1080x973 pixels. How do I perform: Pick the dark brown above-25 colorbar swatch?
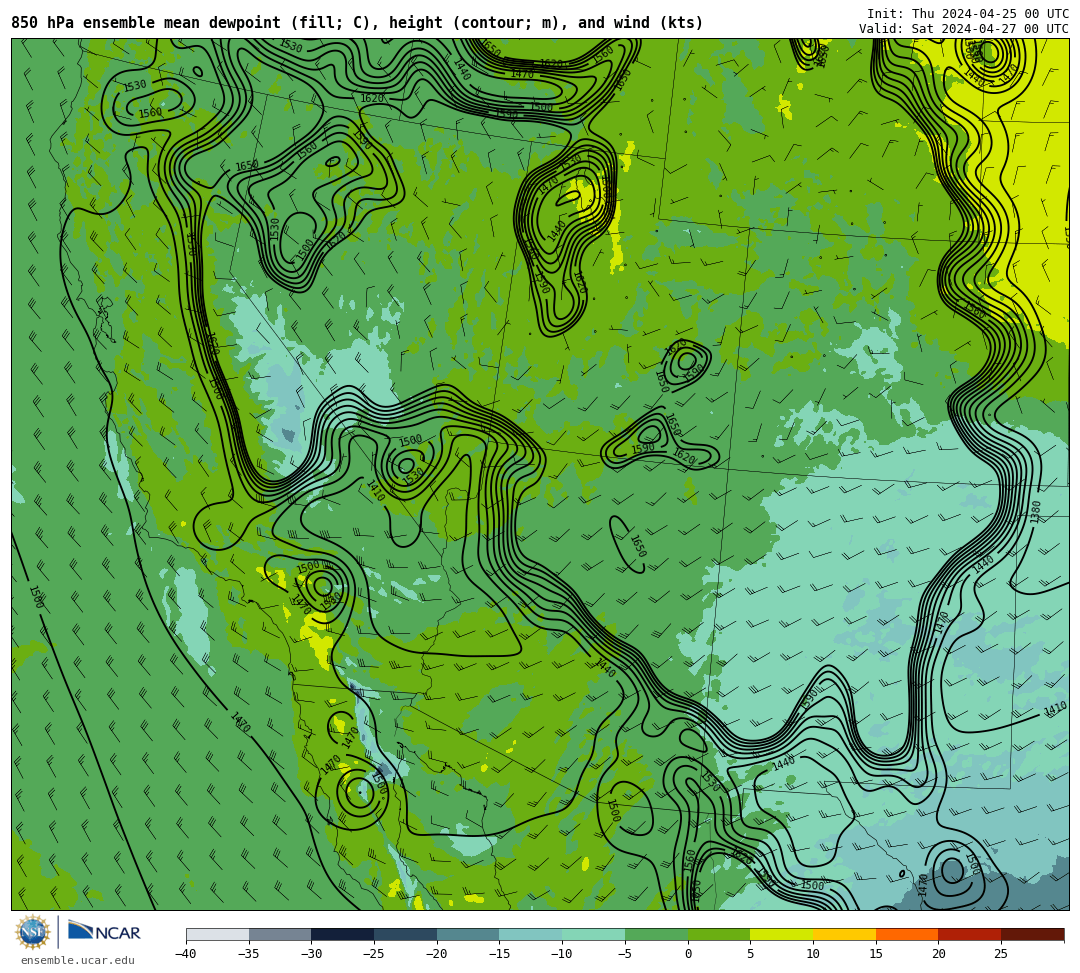1032,934
